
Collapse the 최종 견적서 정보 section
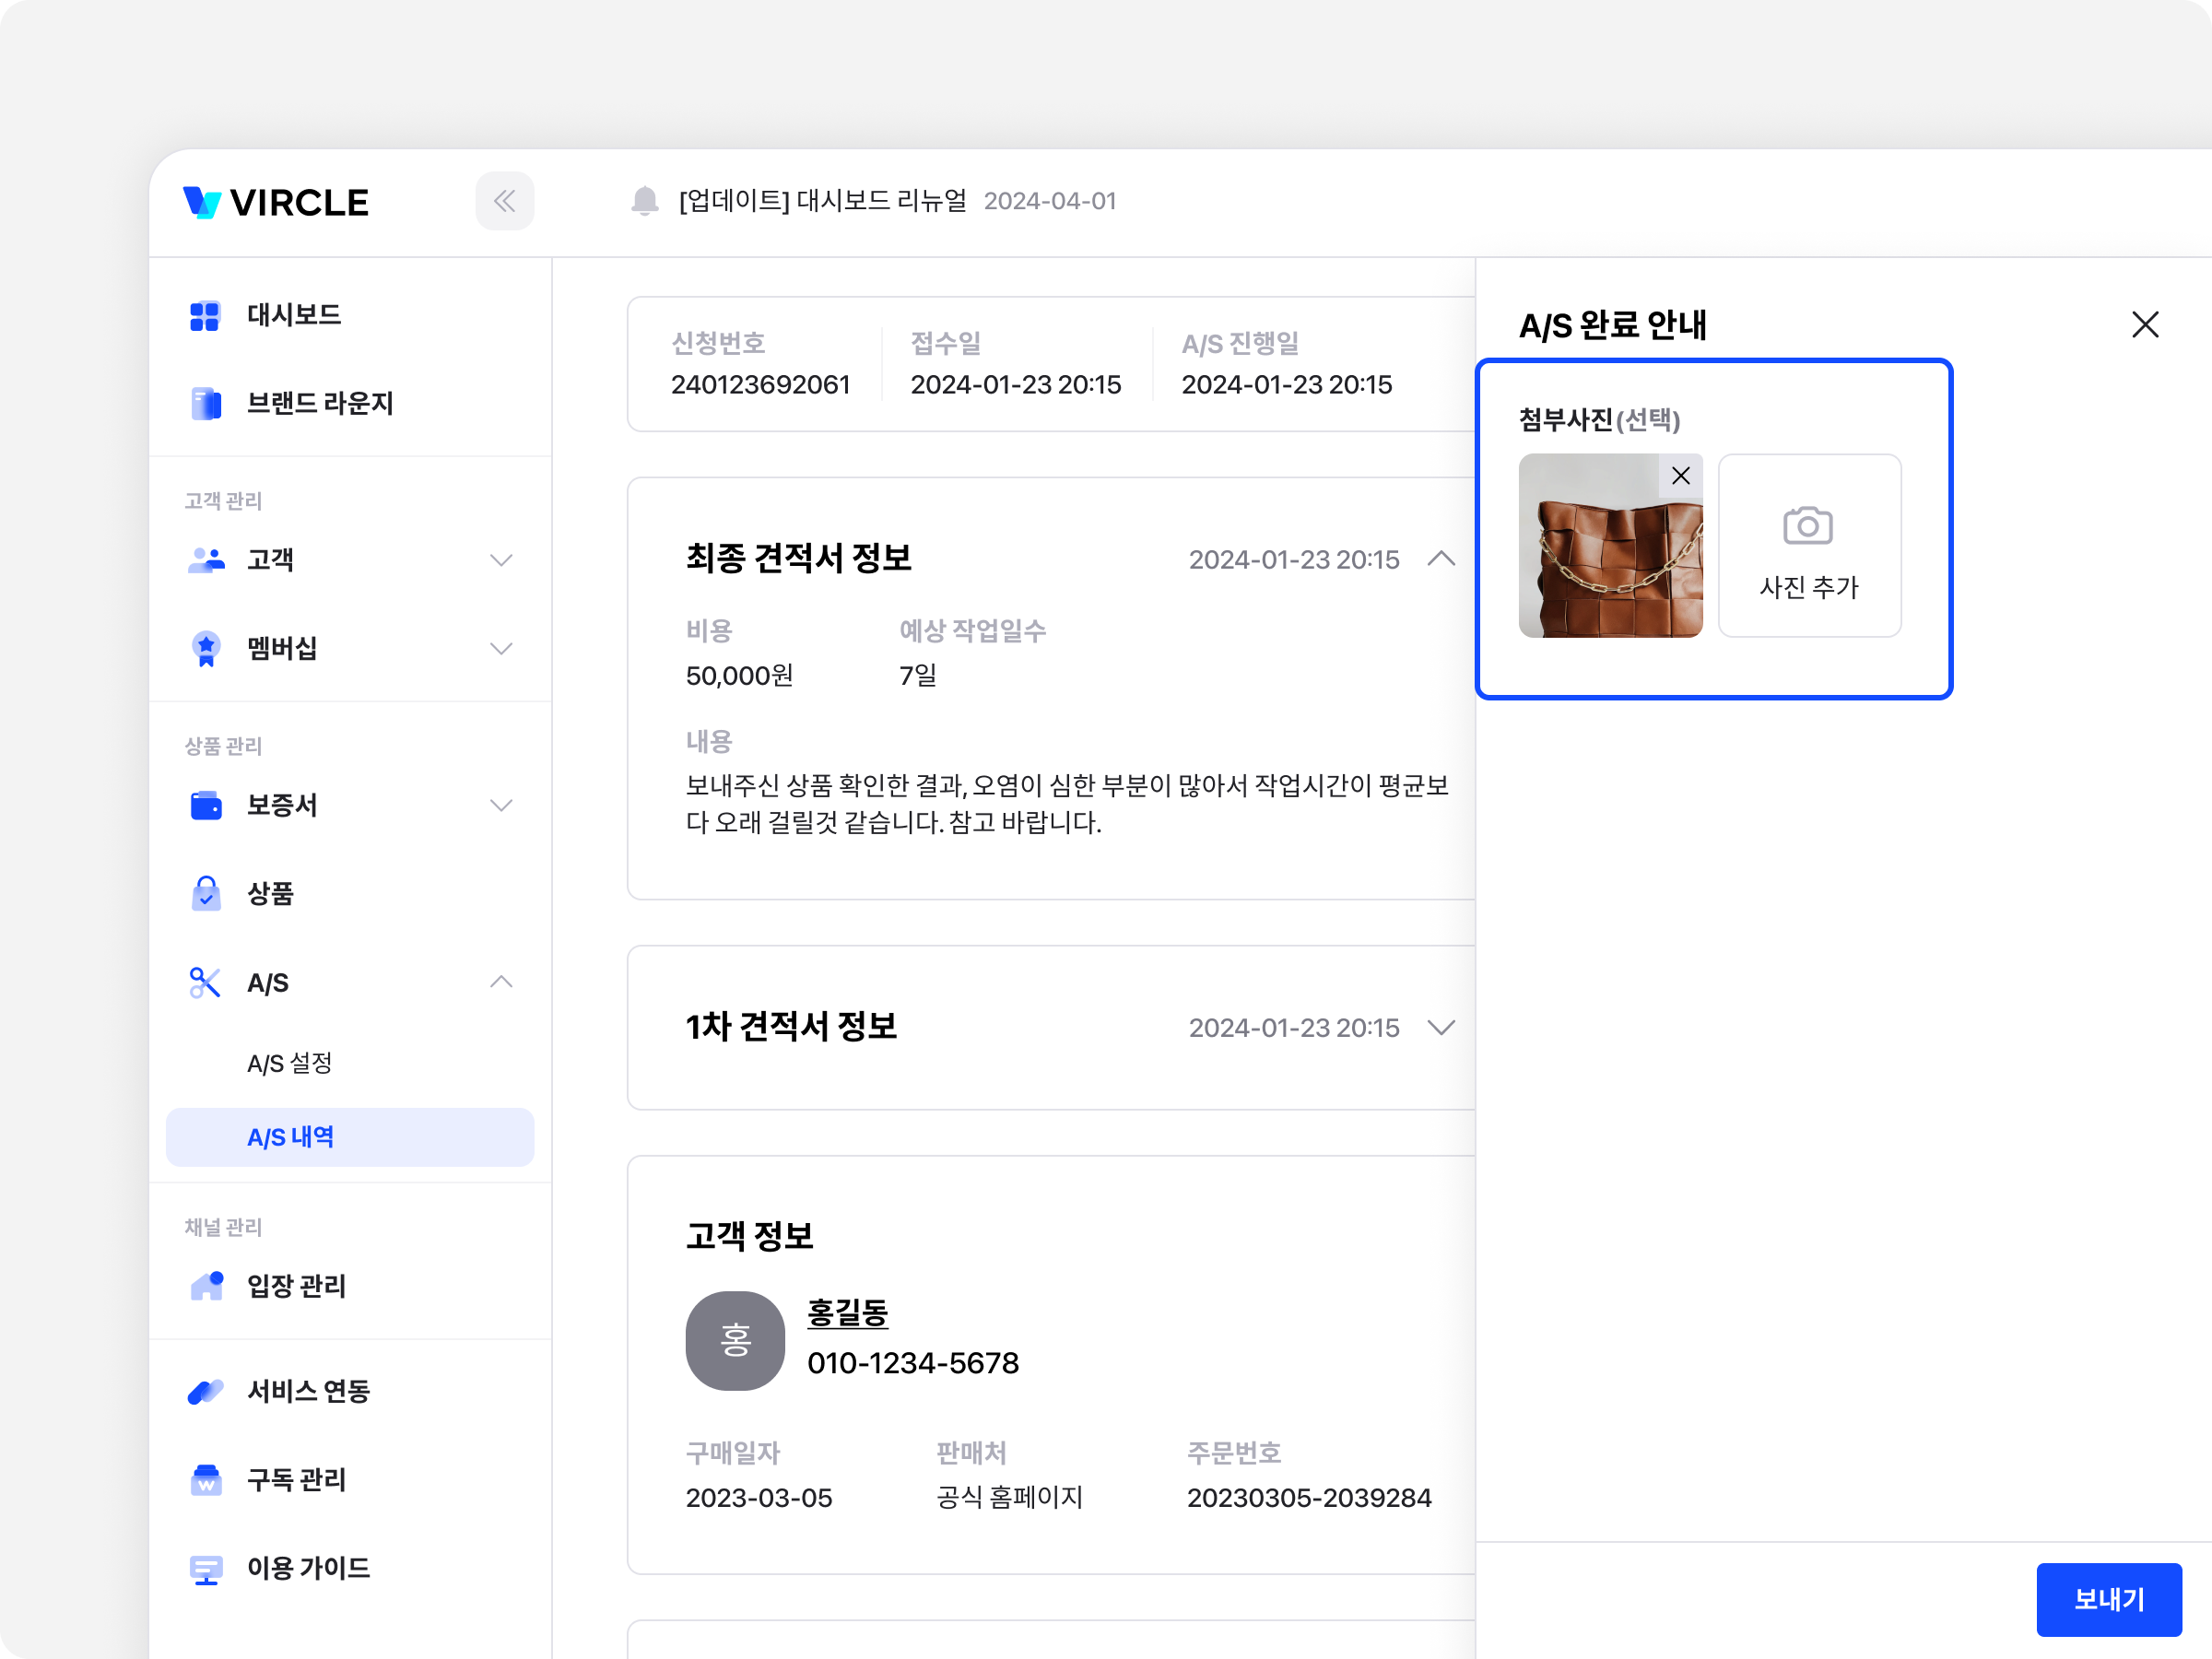point(1440,559)
